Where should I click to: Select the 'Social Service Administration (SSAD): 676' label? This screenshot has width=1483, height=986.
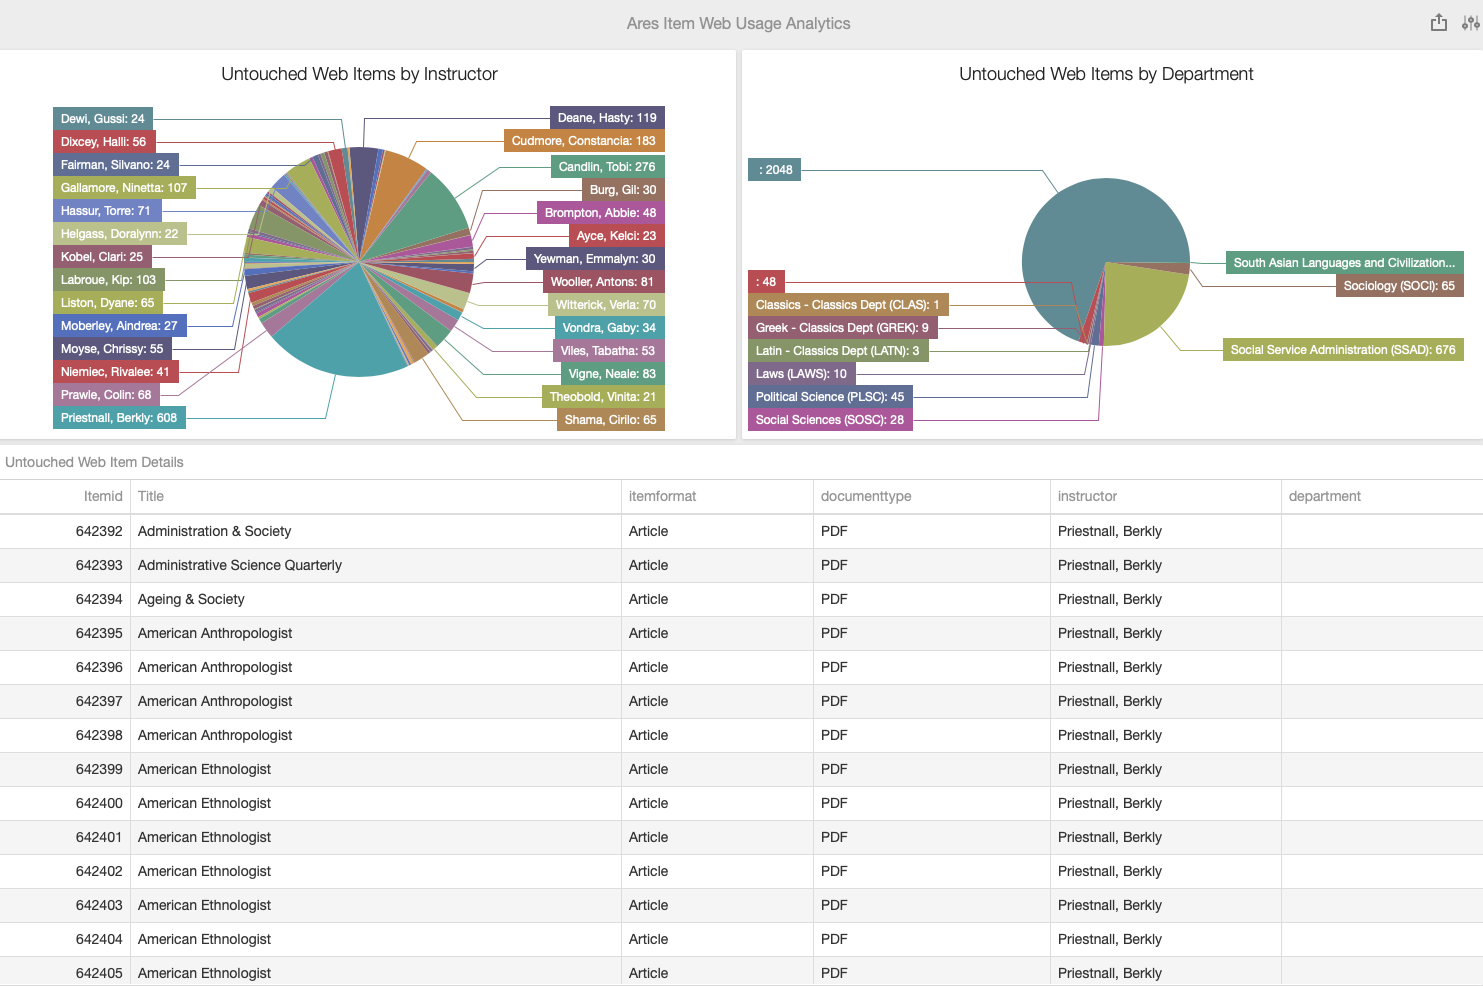pyautogui.click(x=1343, y=349)
